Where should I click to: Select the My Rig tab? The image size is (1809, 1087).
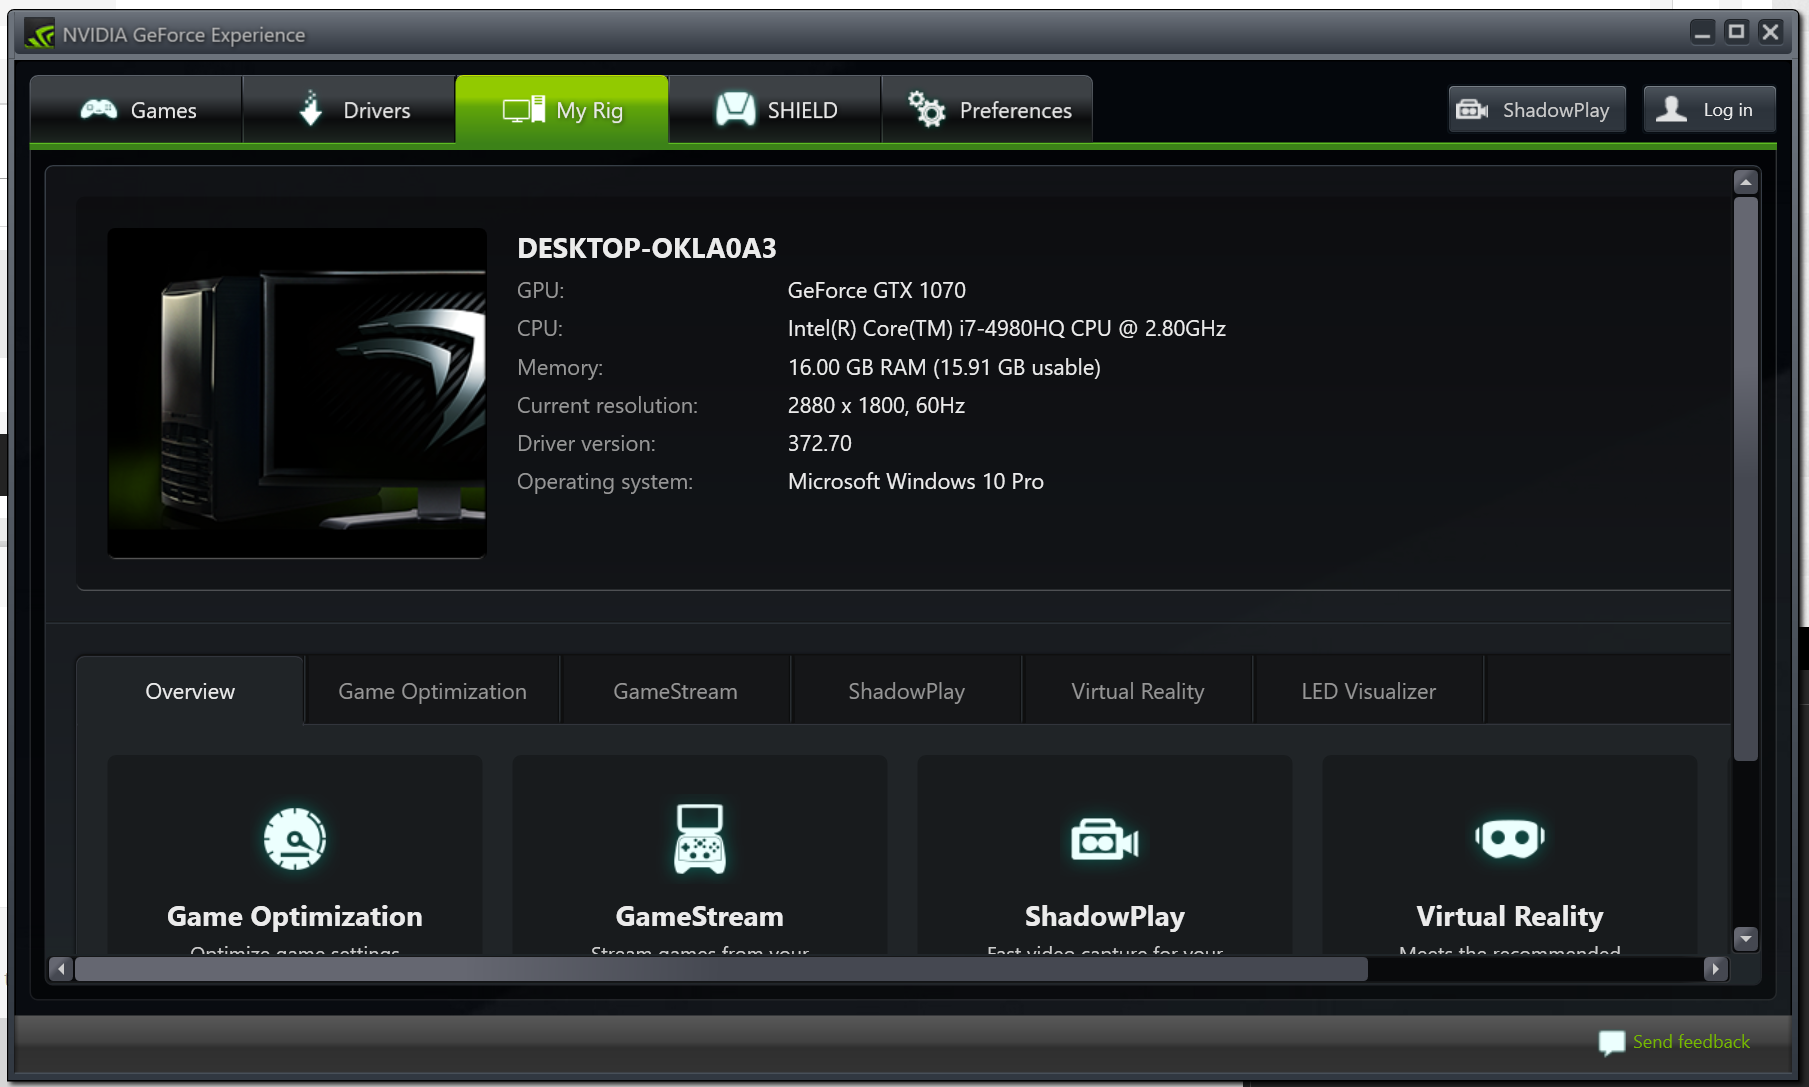click(x=562, y=110)
